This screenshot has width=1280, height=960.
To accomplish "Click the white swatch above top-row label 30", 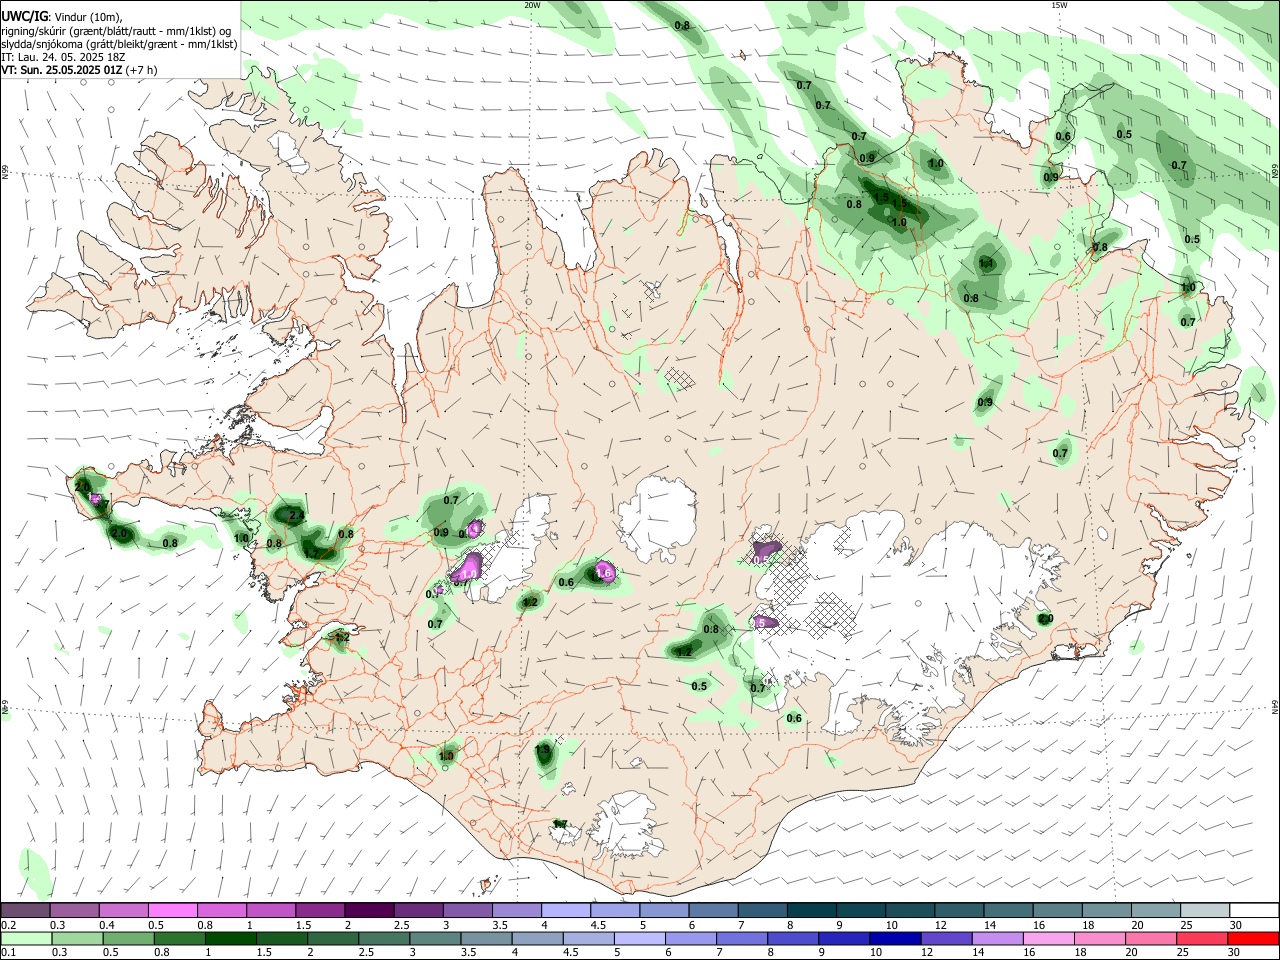I will click(x=1253, y=910).
